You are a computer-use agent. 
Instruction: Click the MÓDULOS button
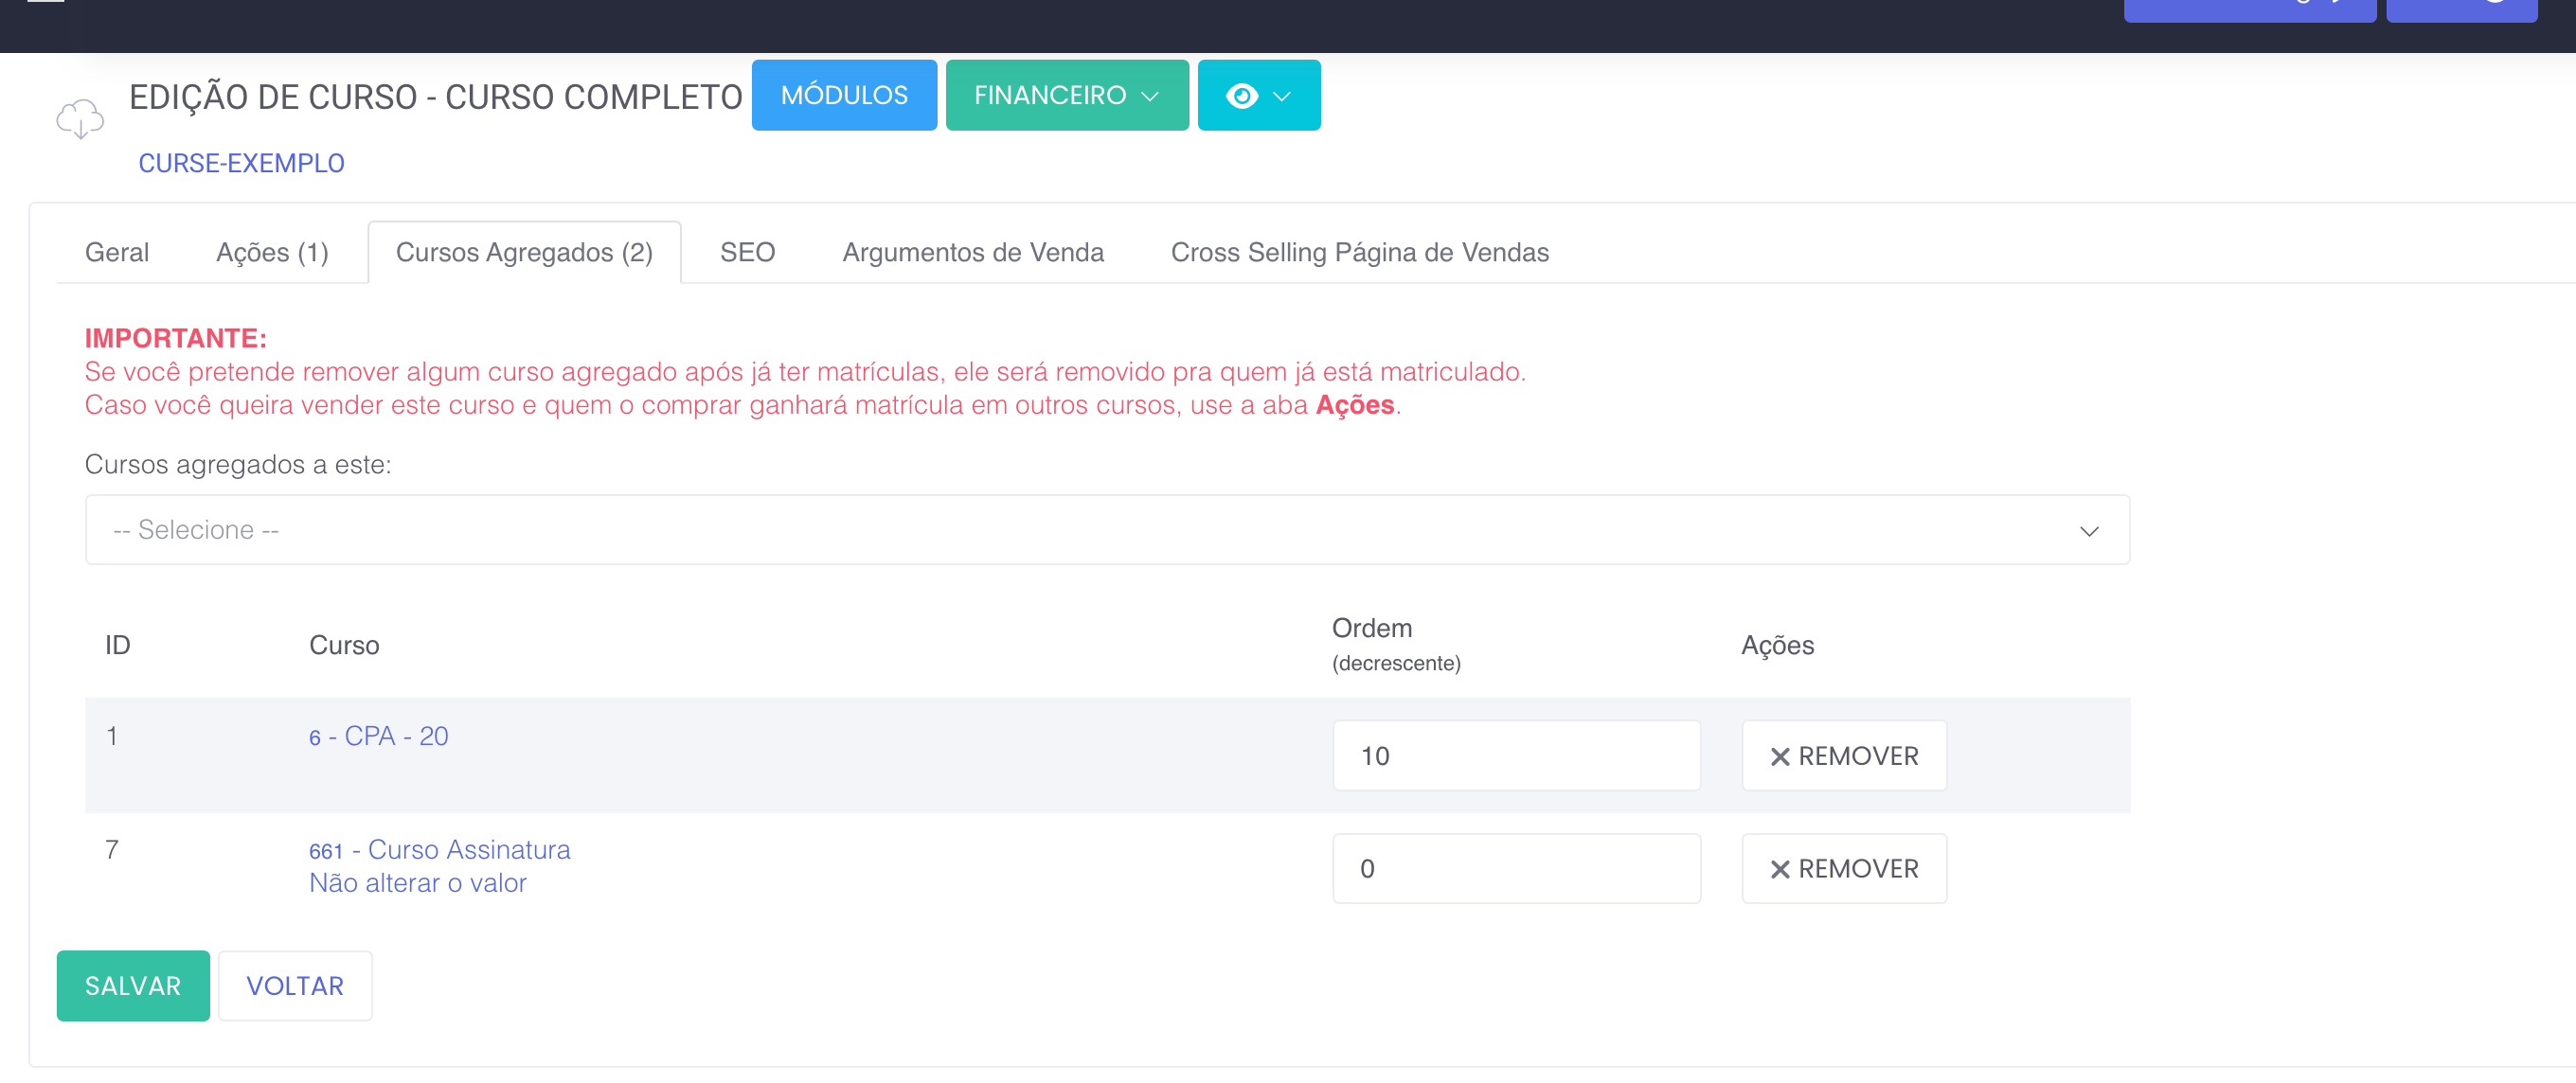[843, 96]
